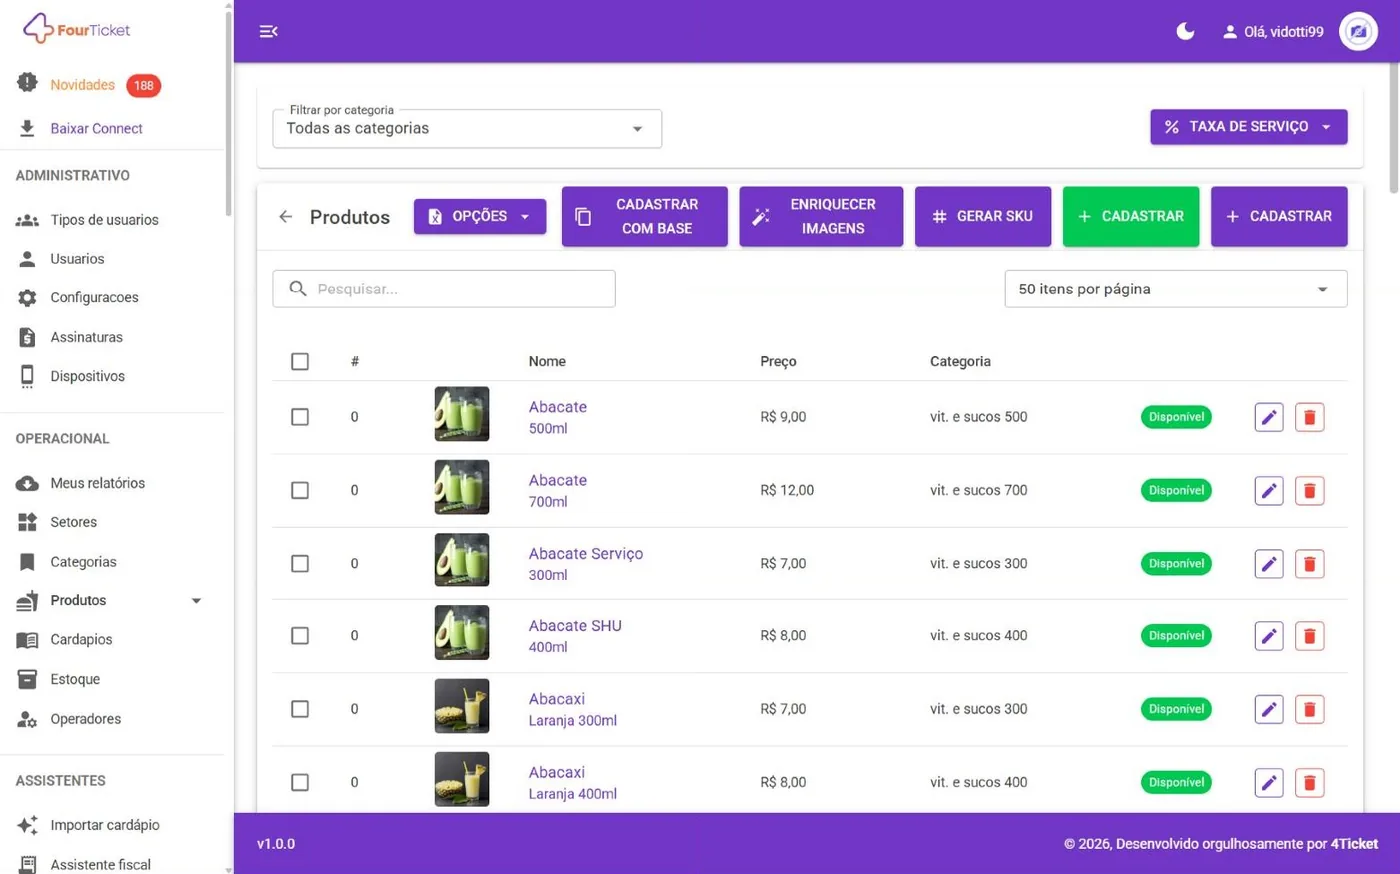Click the Estoque box icon
The height and width of the screenshot is (874, 1400).
(27, 679)
